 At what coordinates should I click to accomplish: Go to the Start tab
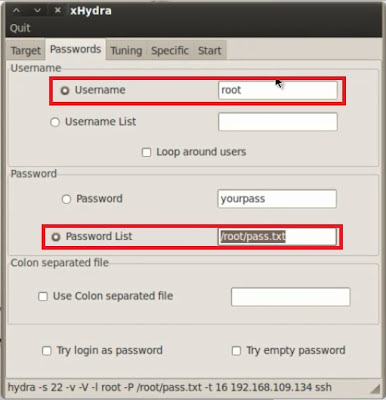(209, 51)
